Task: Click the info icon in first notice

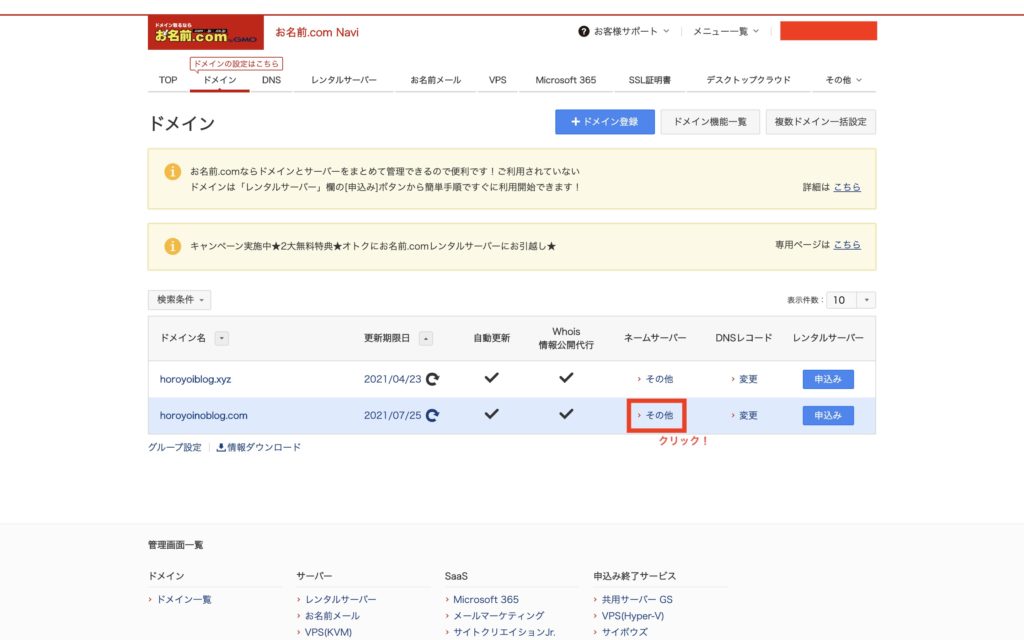Action: coord(172,172)
